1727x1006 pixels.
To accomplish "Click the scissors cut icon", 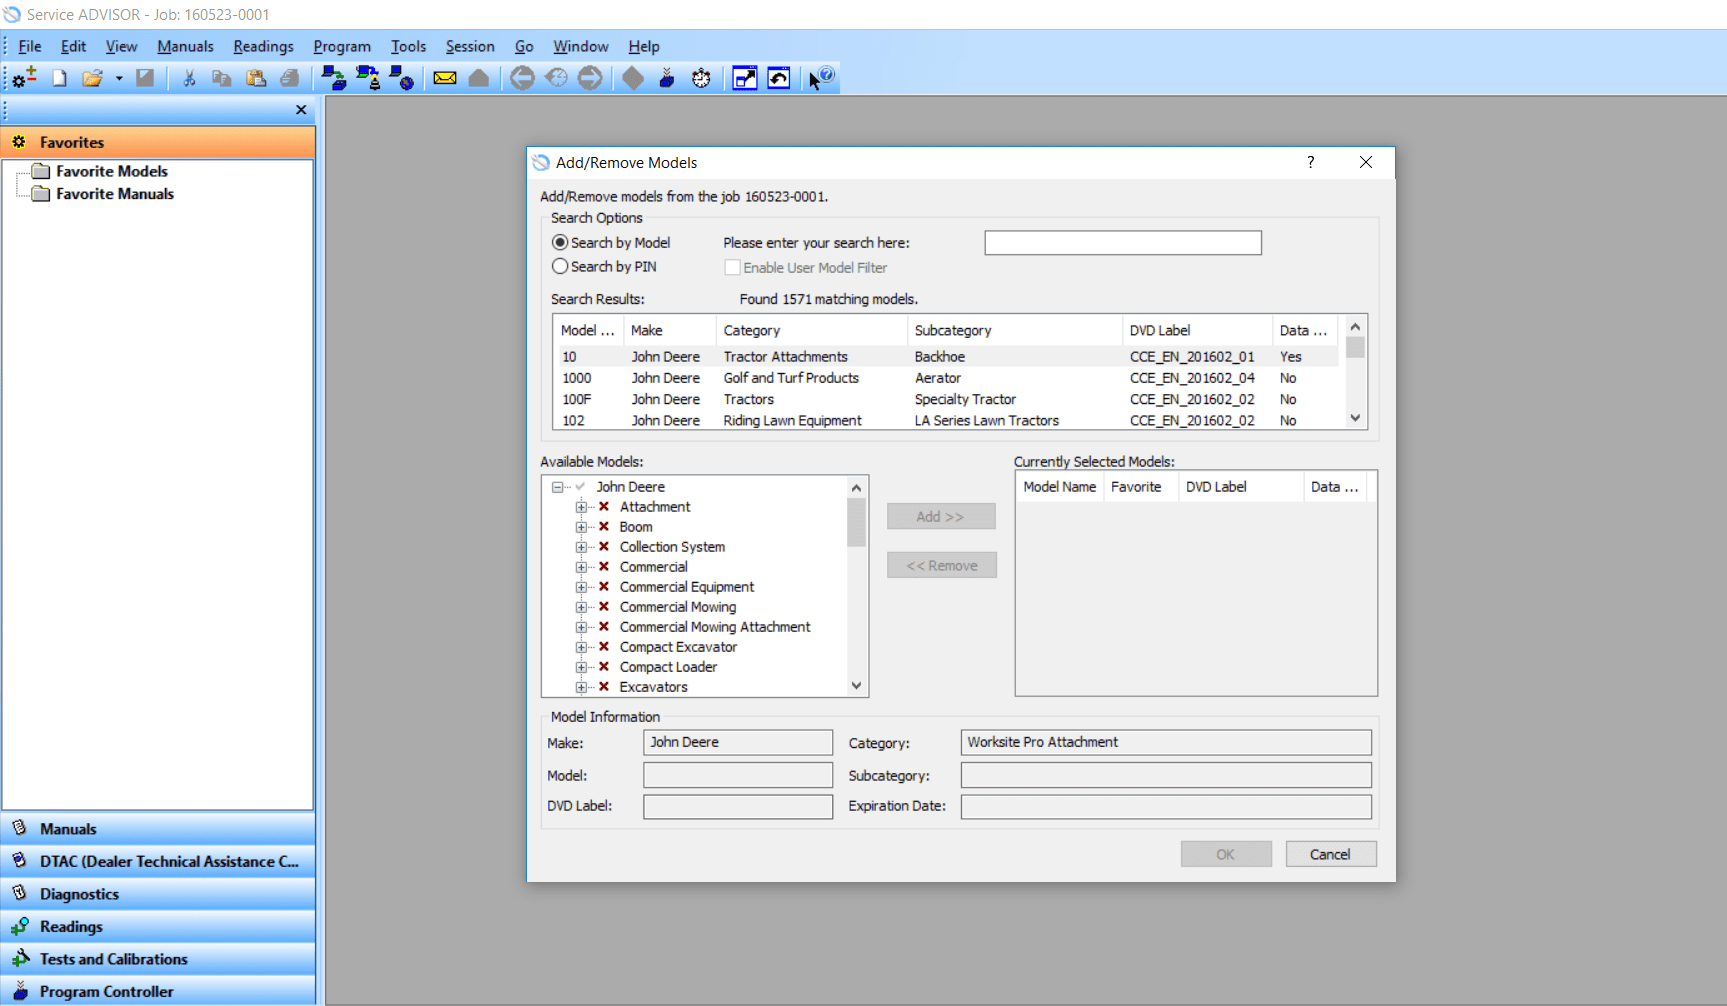I will click(x=189, y=78).
